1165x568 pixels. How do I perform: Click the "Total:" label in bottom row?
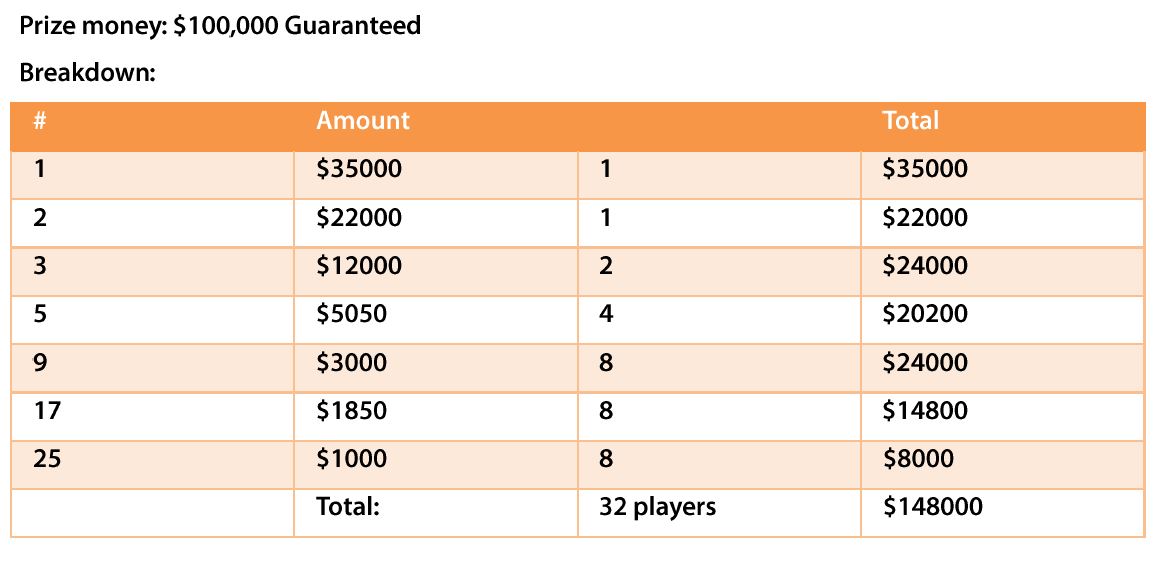pyautogui.click(x=347, y=507)
